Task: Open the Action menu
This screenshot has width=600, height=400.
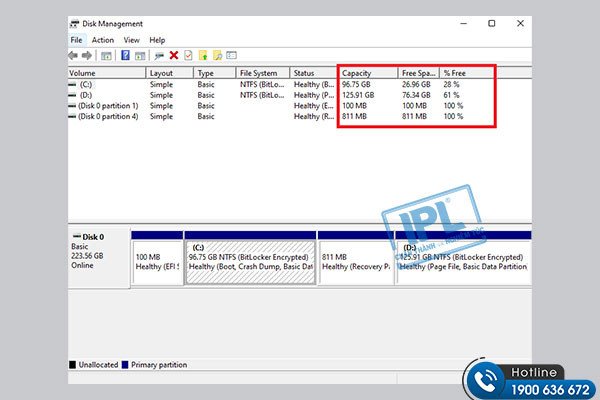Action: point(103,40)
